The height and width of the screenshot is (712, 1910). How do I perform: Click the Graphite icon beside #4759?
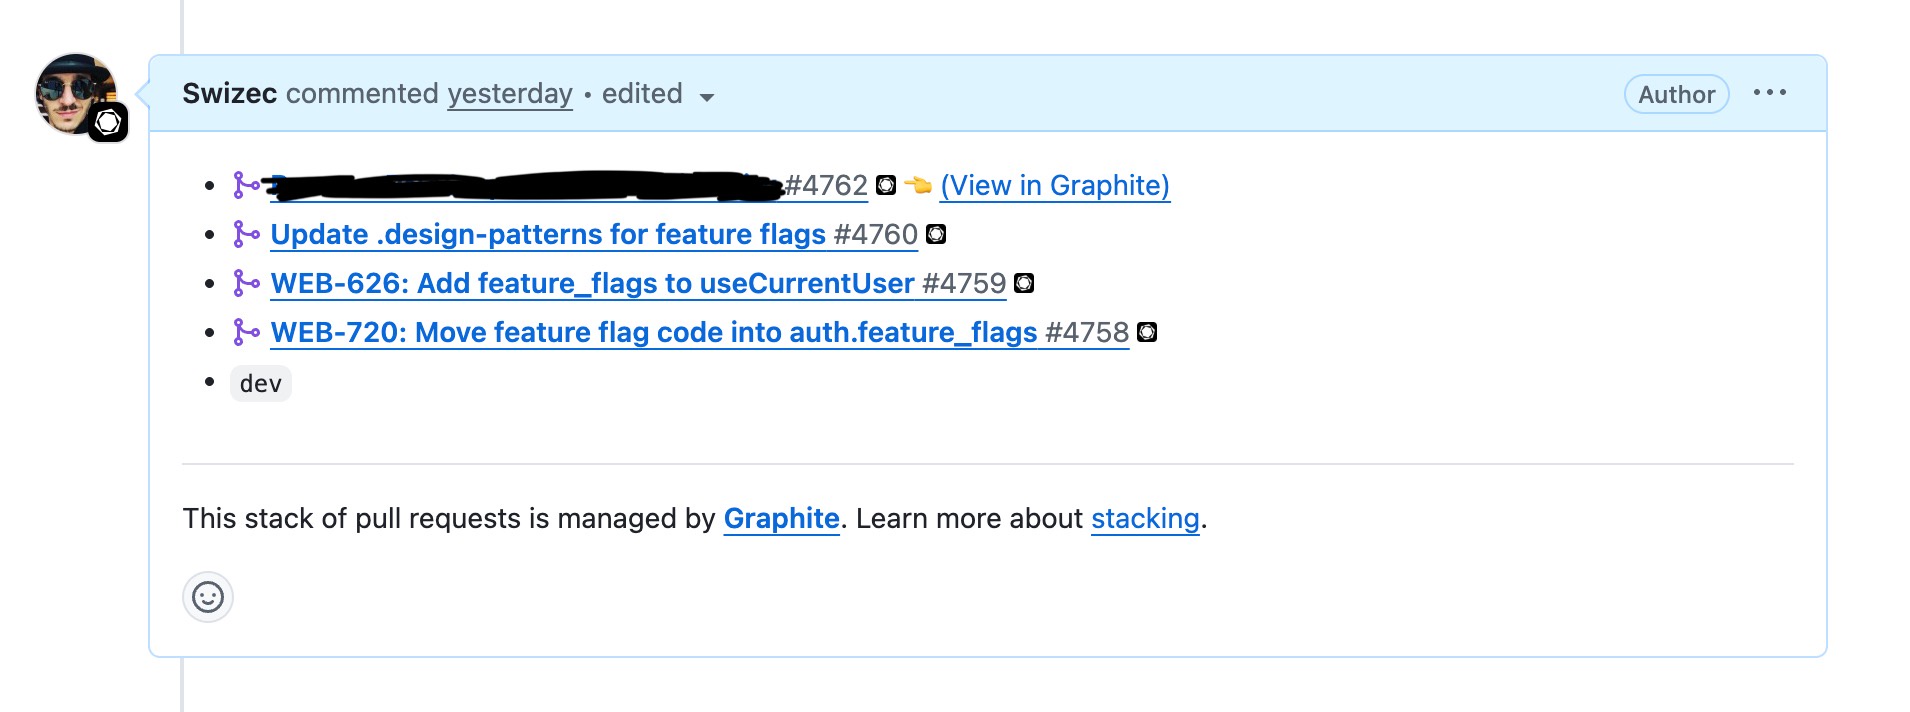click(1024, 283)
